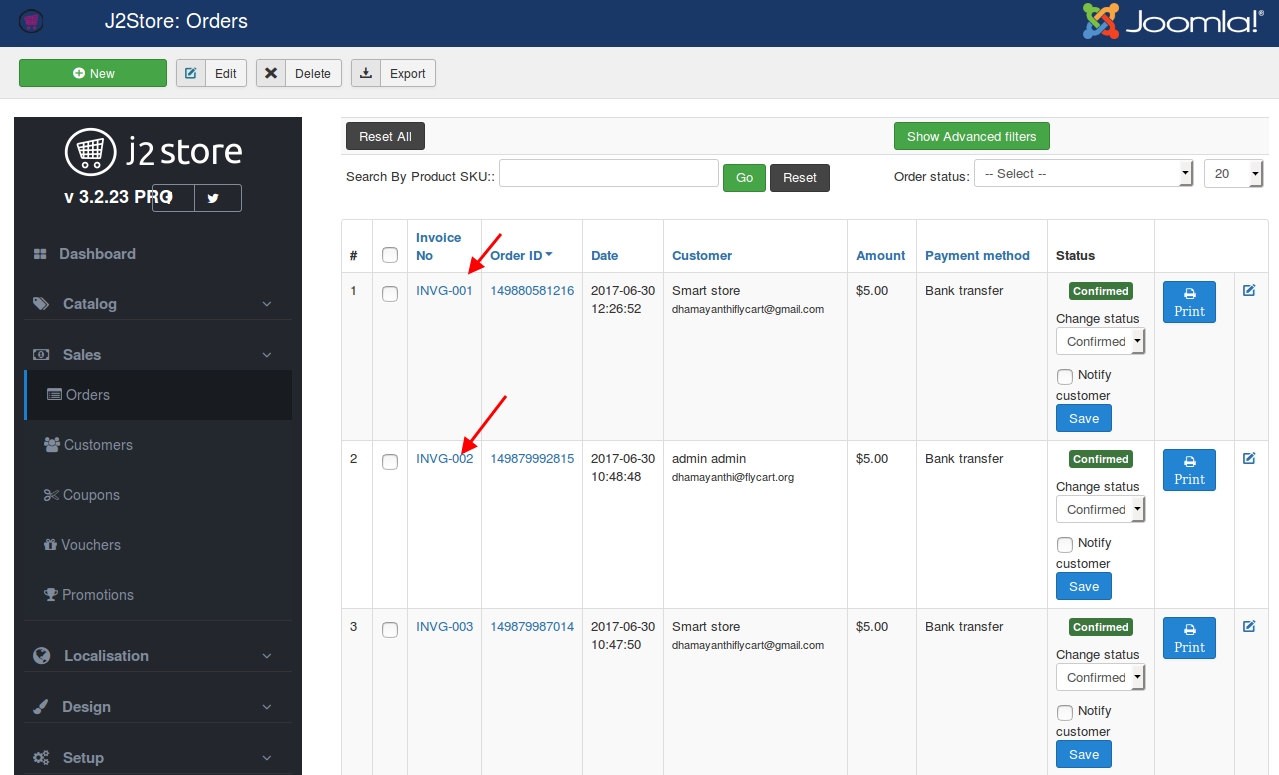The image size is (1279, 775).
Task: Open Change status dropdown for order INVG-003
Action: click(1100, 677)
